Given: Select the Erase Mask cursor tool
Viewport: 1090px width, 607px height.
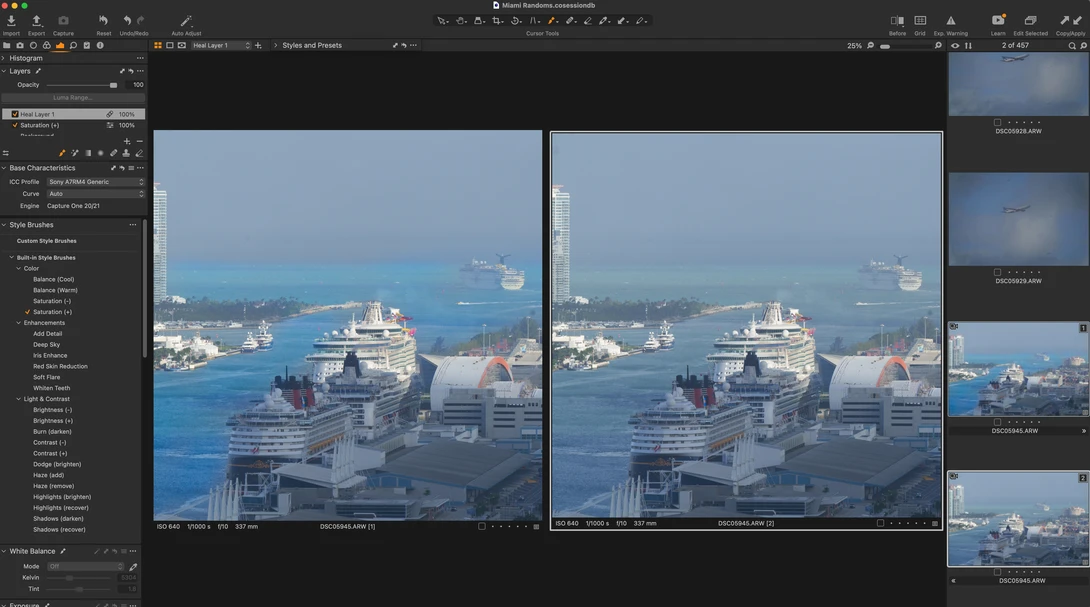Looking at the screenshot, I should click(x=587, y=21).
